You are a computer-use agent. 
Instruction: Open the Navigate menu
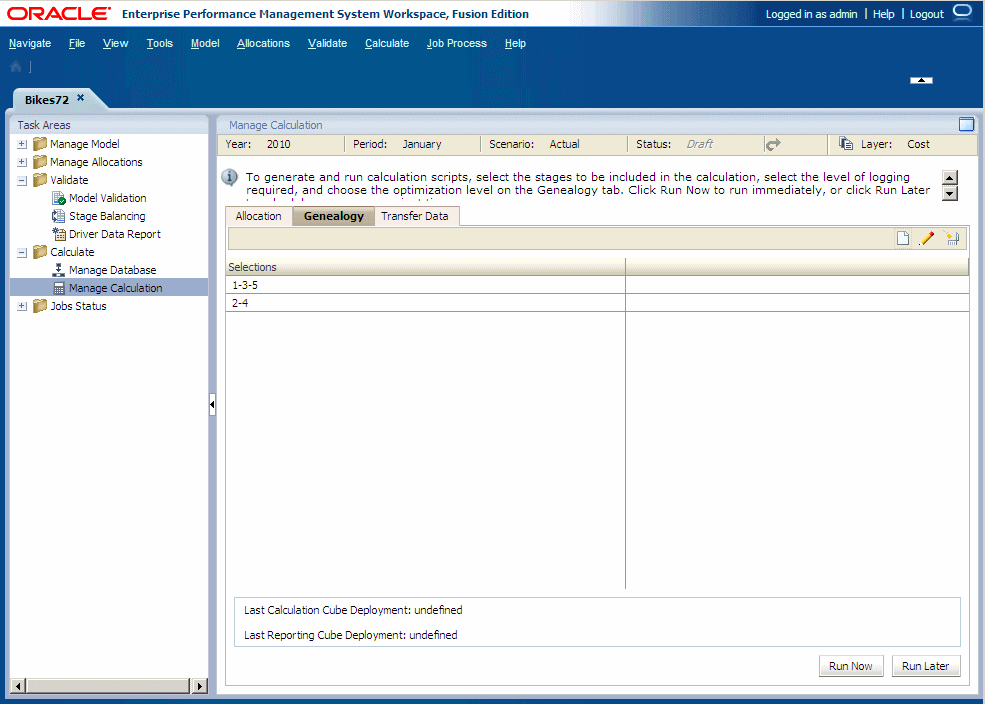(30, 43)
